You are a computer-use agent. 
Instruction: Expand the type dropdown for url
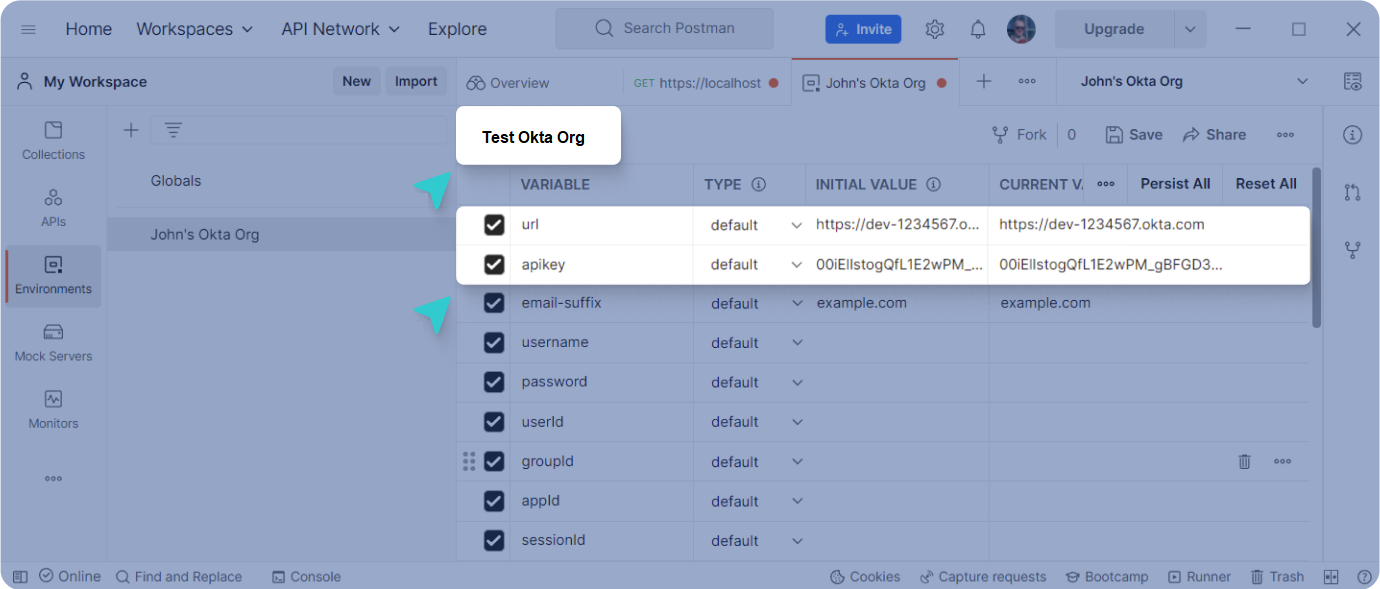tap(796, 225)
